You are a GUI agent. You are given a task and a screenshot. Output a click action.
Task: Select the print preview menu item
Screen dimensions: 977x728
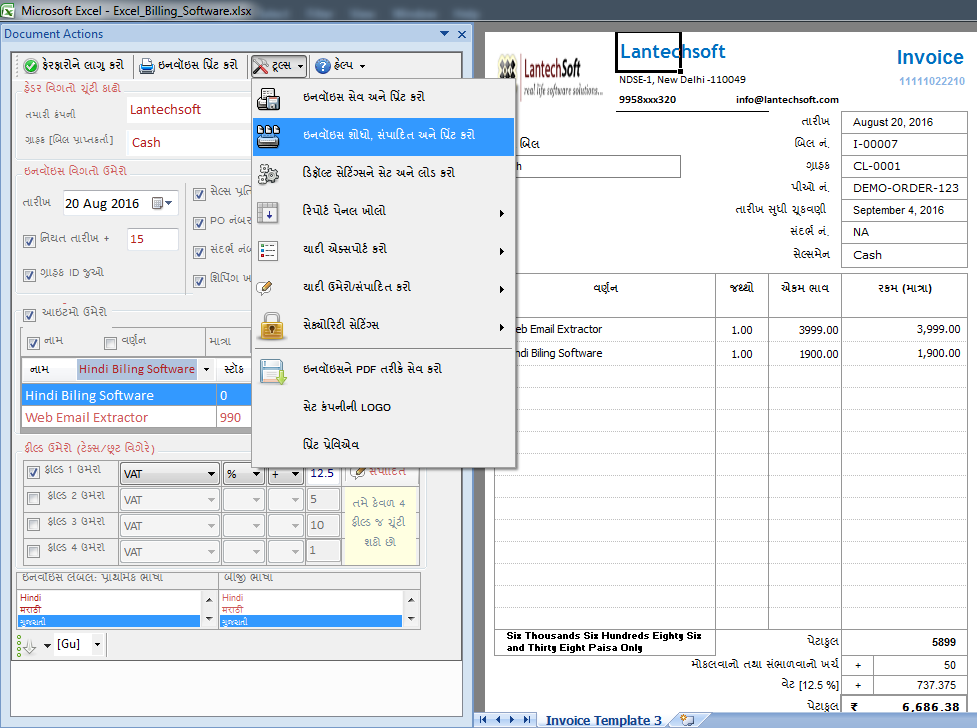click(x=383, y=445)
